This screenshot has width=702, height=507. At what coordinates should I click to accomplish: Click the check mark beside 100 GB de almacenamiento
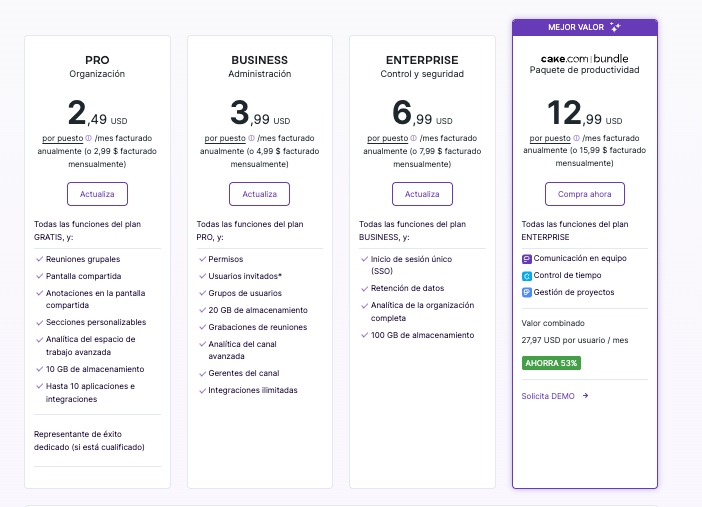pyautogui.click(x=364, y=335)
